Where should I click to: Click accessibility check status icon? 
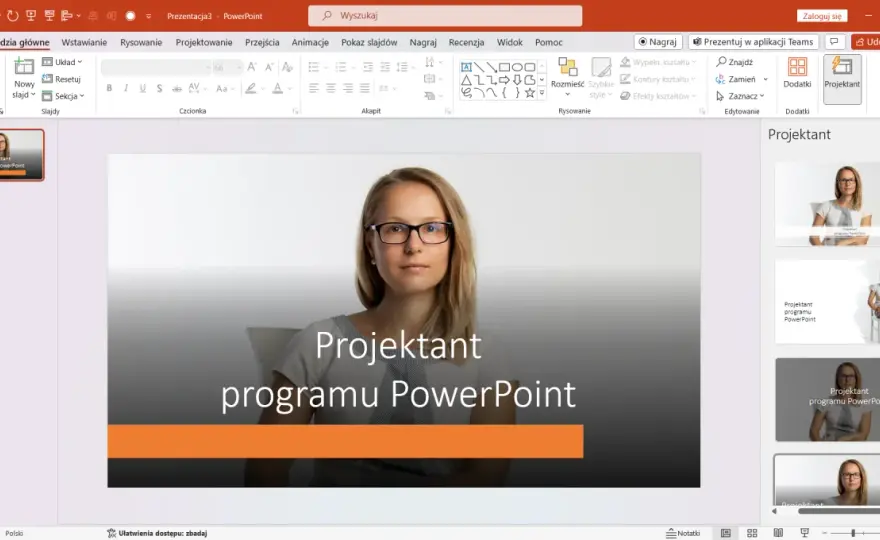coord(112,533)
